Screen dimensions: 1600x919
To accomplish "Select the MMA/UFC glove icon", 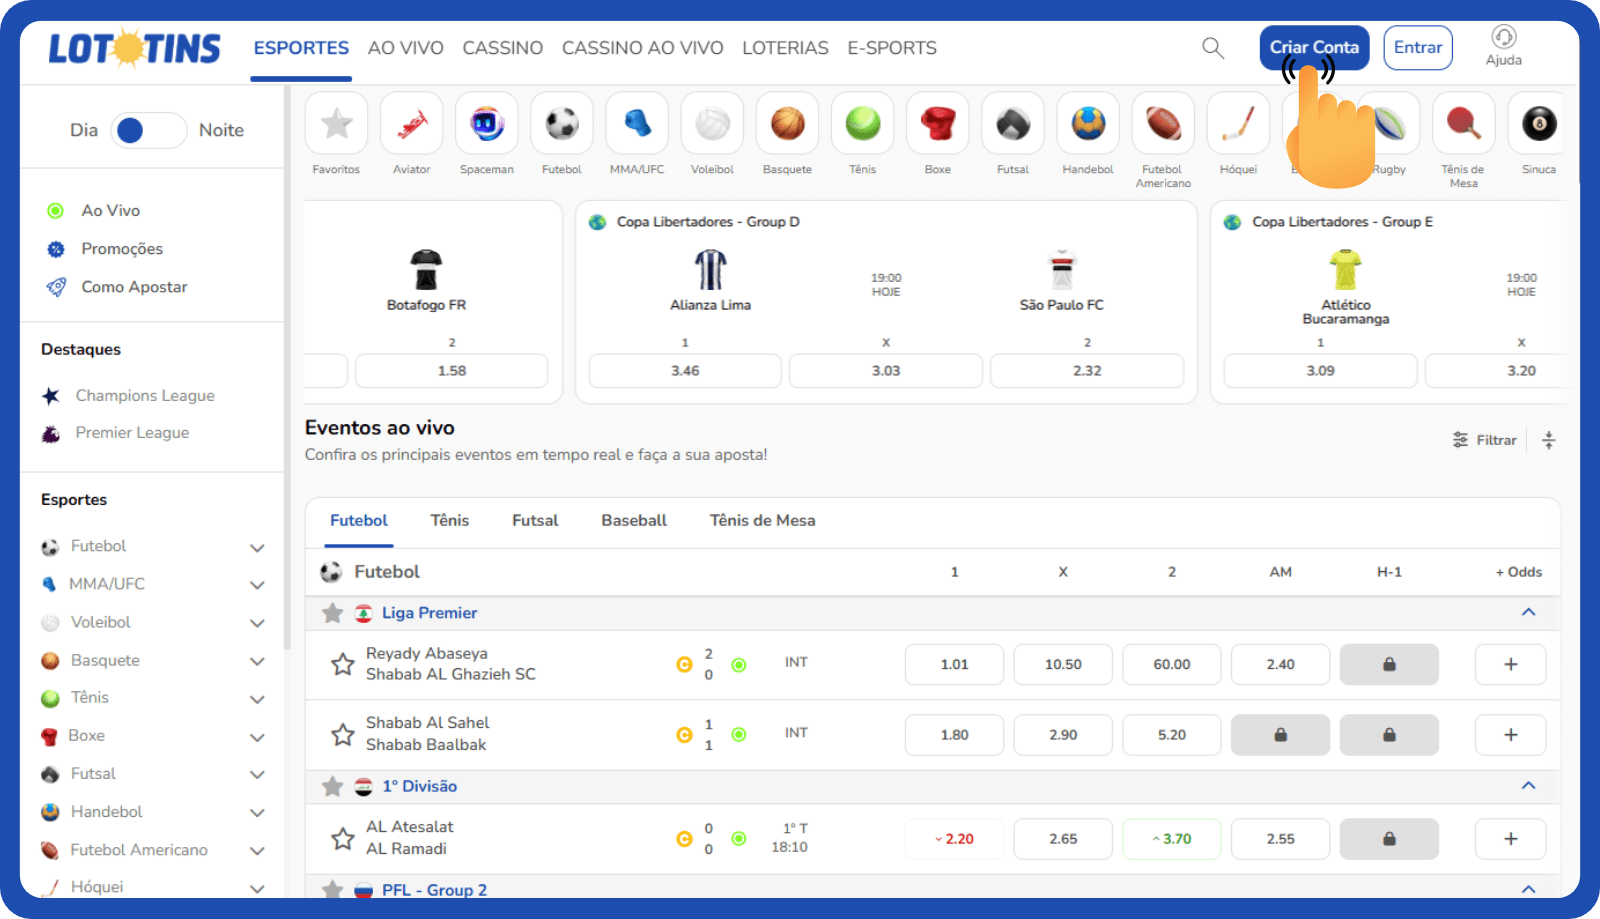I will (x=637, y=124).
